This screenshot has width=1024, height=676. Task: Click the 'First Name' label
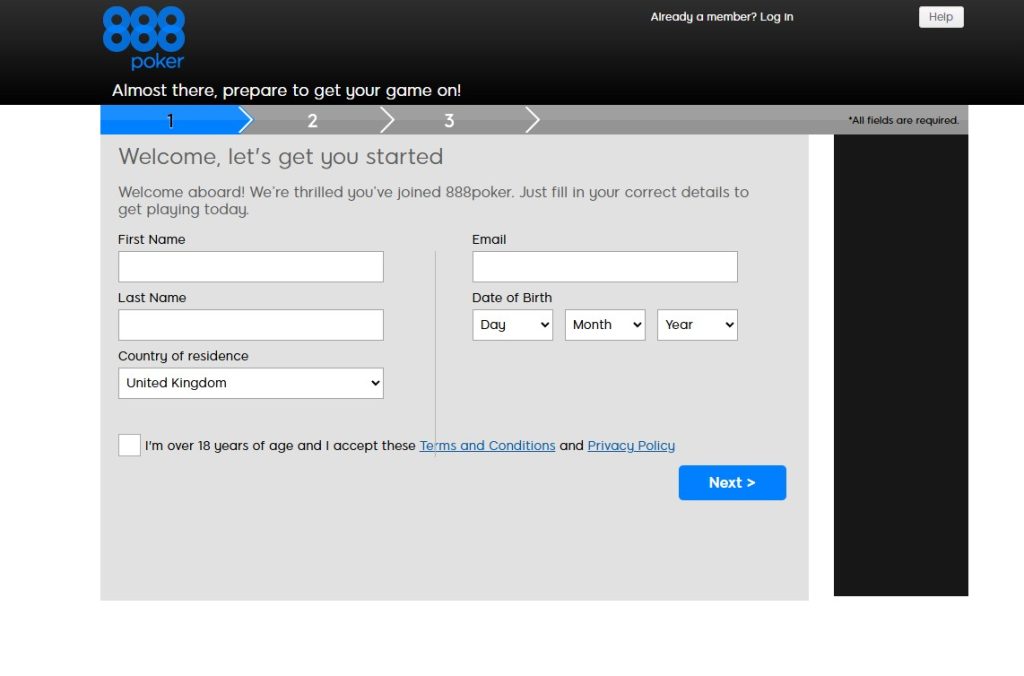pos(152,240)
